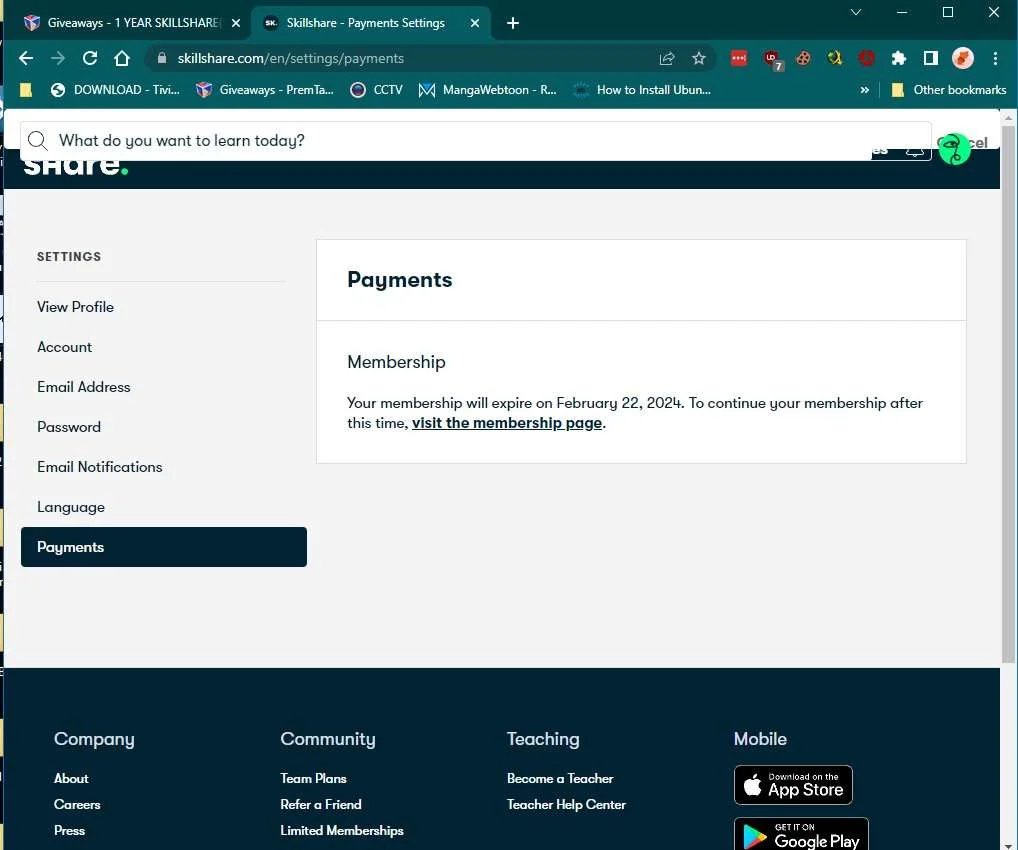Click the Get it on Google Play badge
The width and height of the screenshot is (1018, 850).
coord(801,834)
